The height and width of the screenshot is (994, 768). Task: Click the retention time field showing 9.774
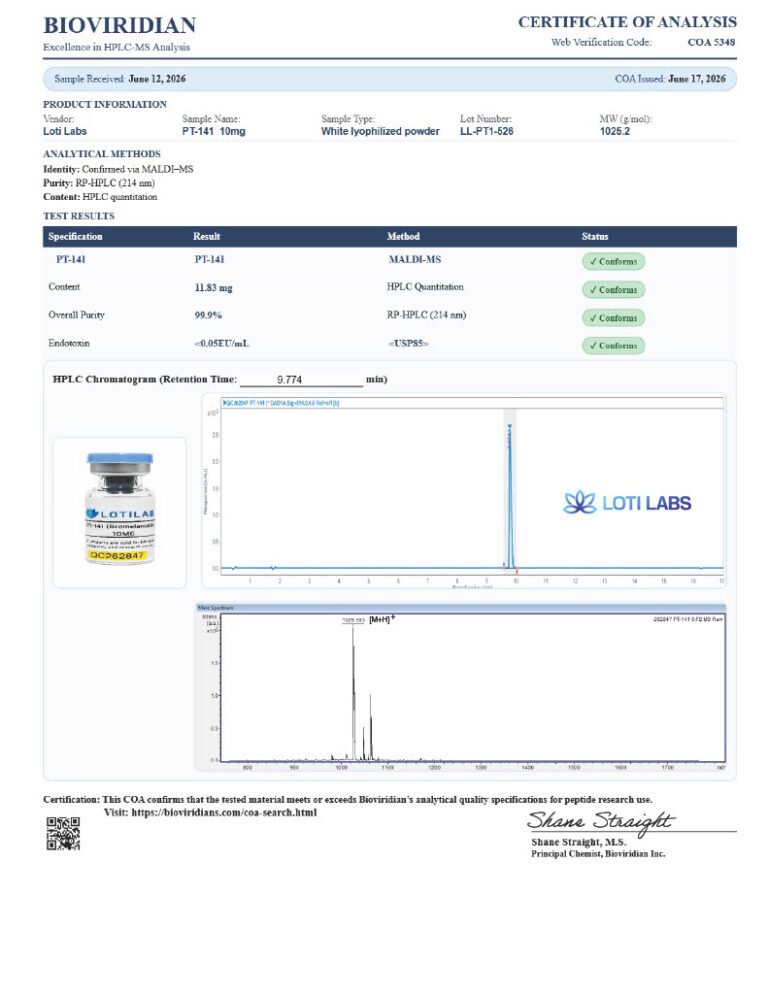tap(301, 379)
